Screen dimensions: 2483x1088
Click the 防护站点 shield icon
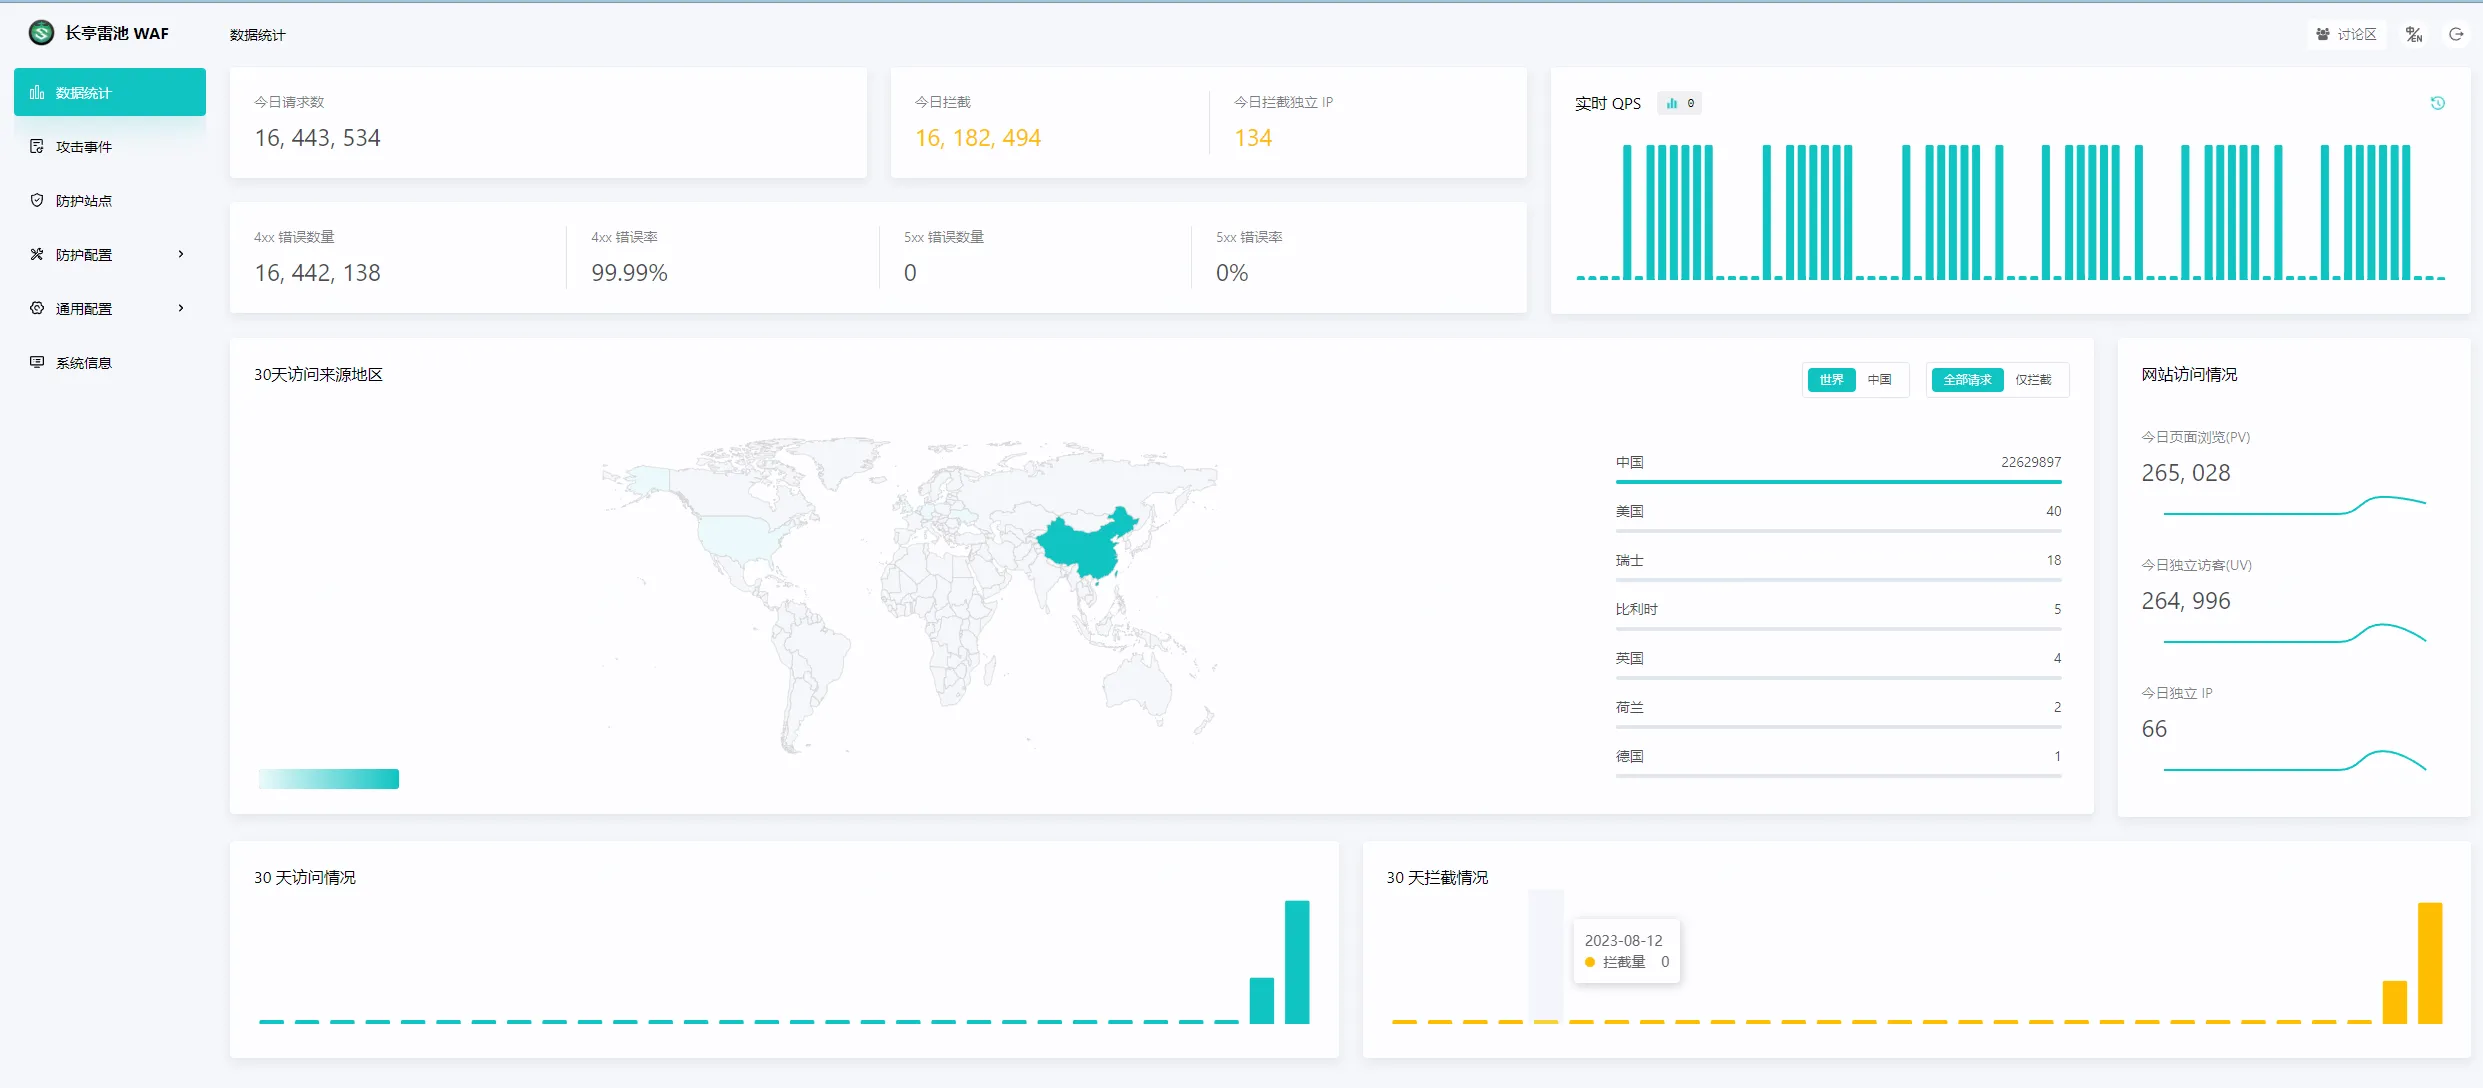click(x=37, y=200)
